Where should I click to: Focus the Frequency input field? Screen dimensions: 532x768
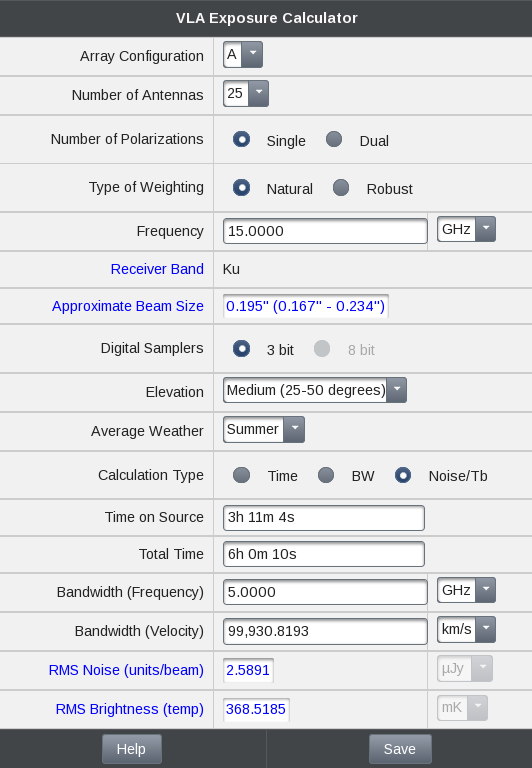[x=325, y=231]
